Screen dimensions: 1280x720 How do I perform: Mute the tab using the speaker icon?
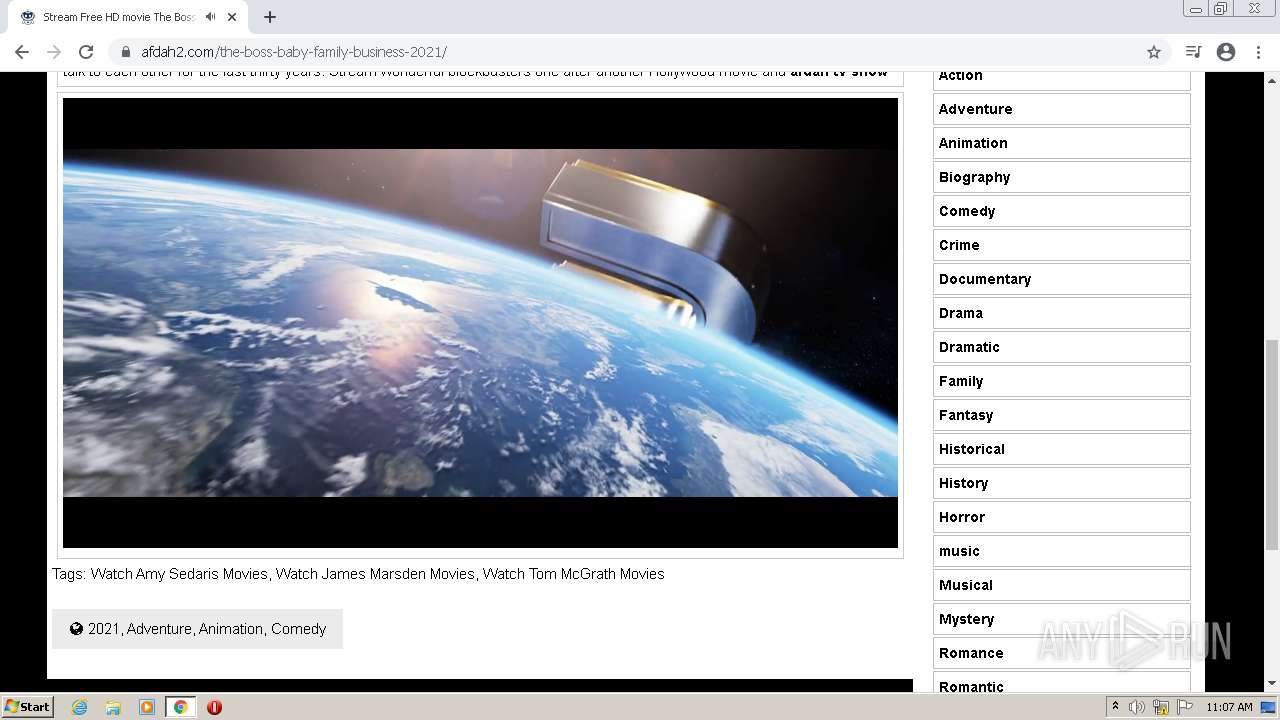[x=210, y=17]
